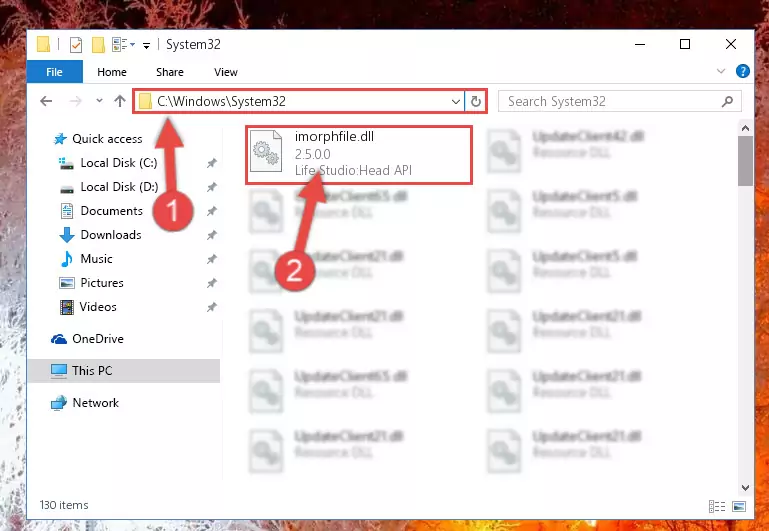Click the pin icon next to Downloads
This screenshot has height=531, width=769.
pos(211,235)
